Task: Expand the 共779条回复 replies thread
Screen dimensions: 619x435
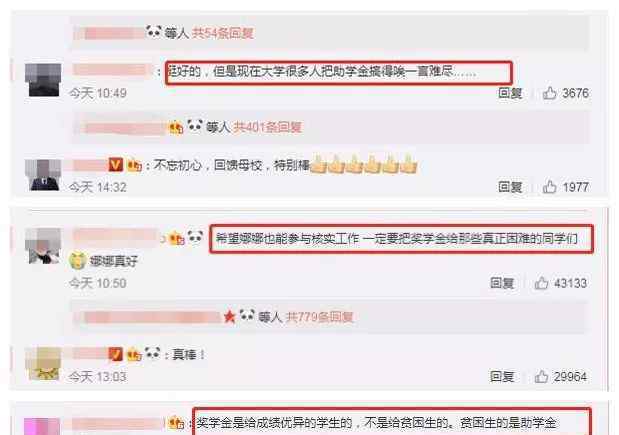Action: coord(319,317)
